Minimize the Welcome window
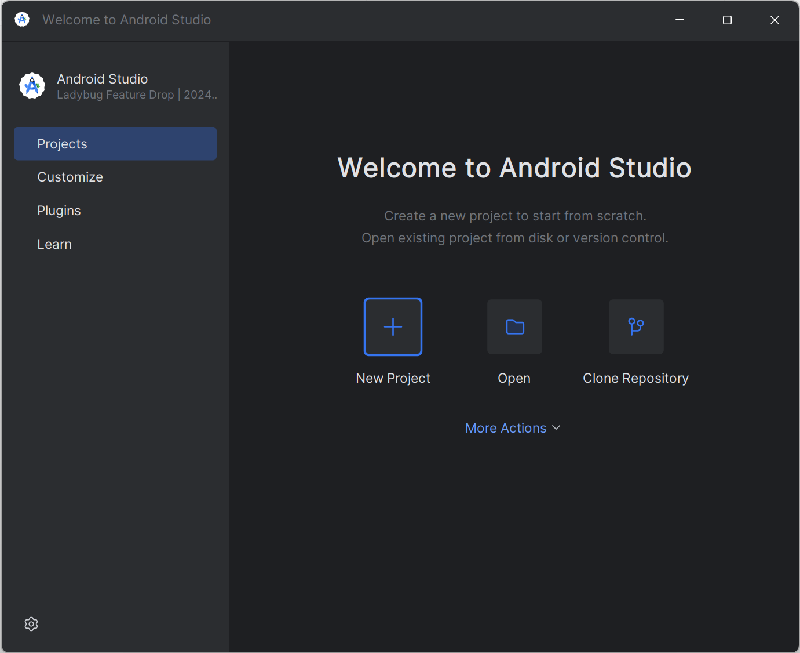Screen dimensions: 800x653 tap(680, 19)
